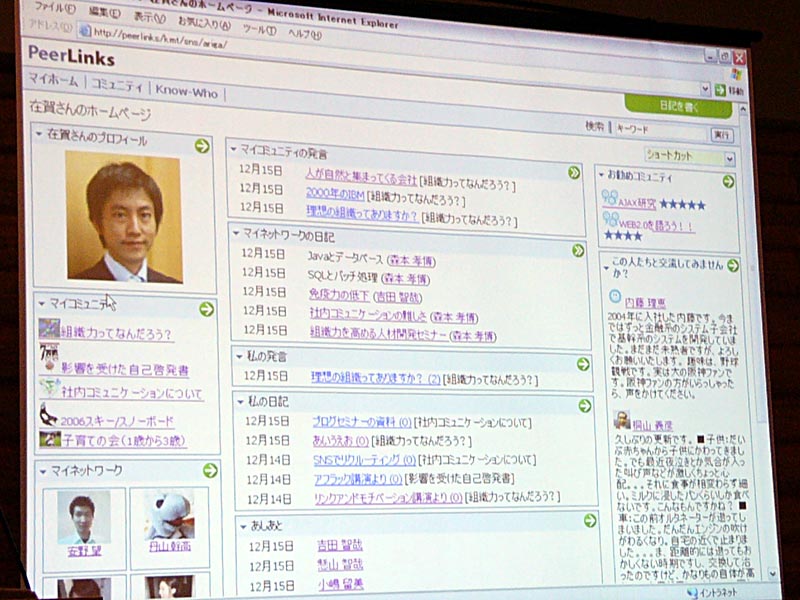Open the SNSでリクルーティング diary entry
Screen dimensions: 800x600
tap(364, 460)
